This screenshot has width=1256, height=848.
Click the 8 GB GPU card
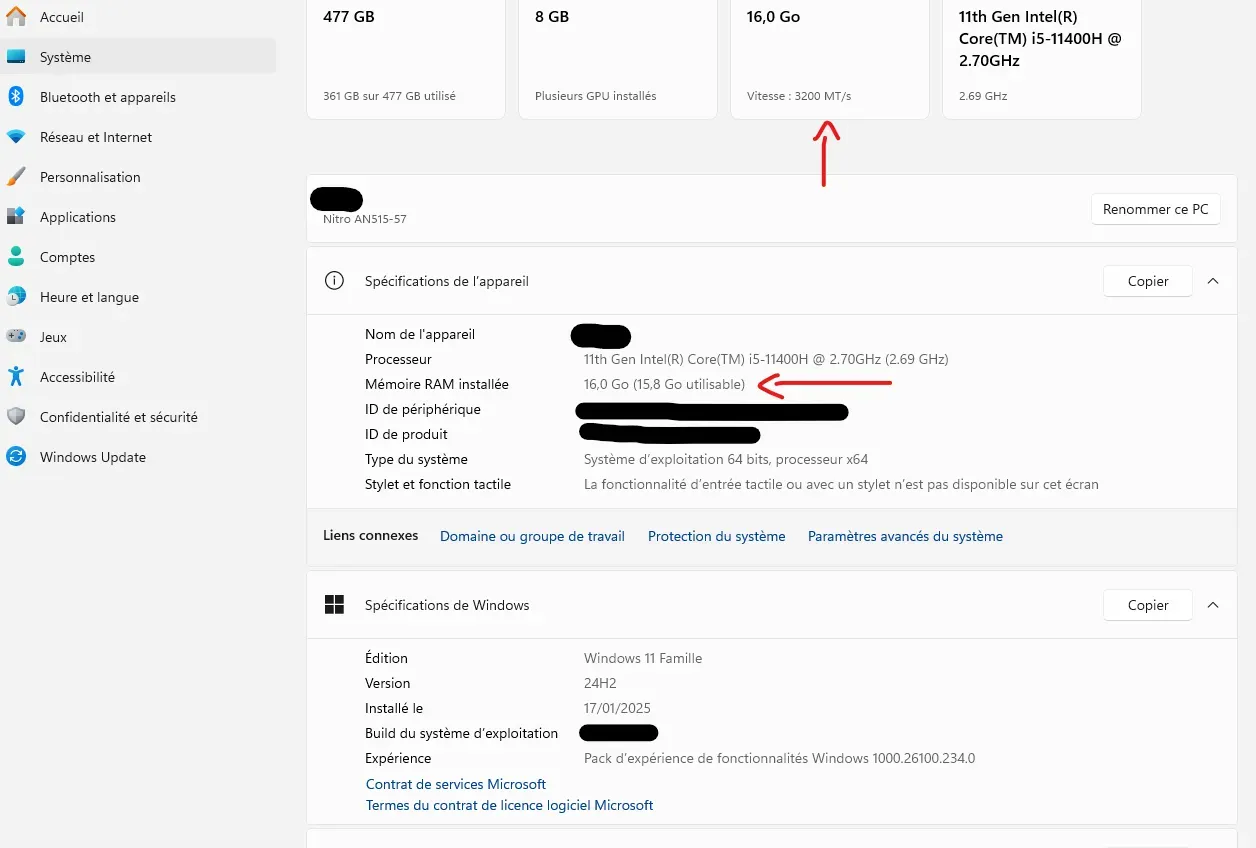[618, 58]
